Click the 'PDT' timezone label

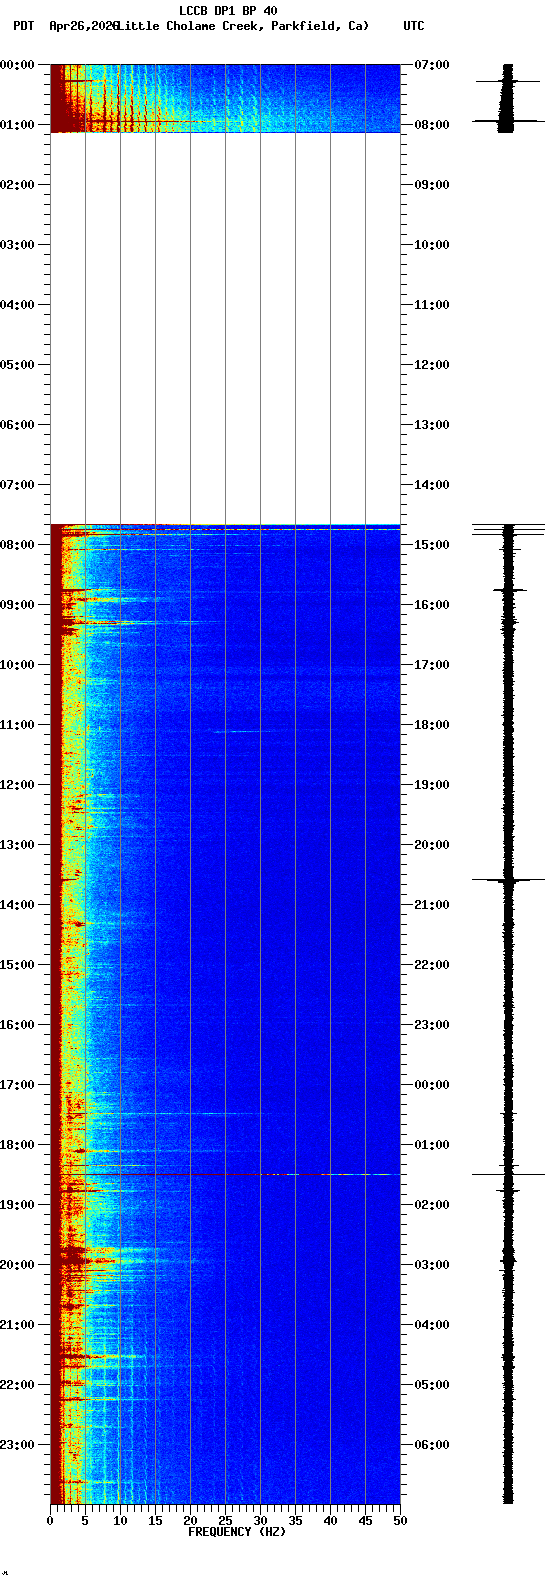click(x=23, y=26)
